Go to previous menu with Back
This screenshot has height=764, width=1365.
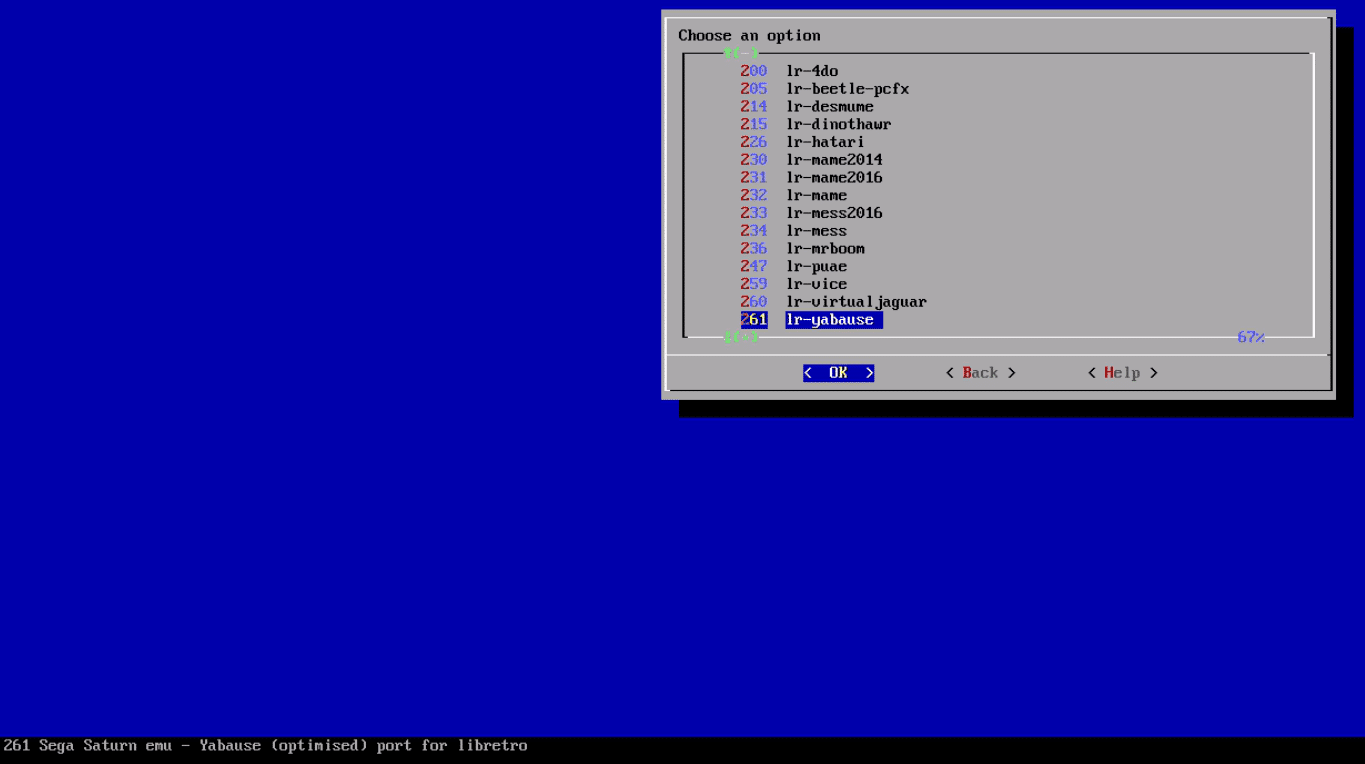(x=980, y=373)
